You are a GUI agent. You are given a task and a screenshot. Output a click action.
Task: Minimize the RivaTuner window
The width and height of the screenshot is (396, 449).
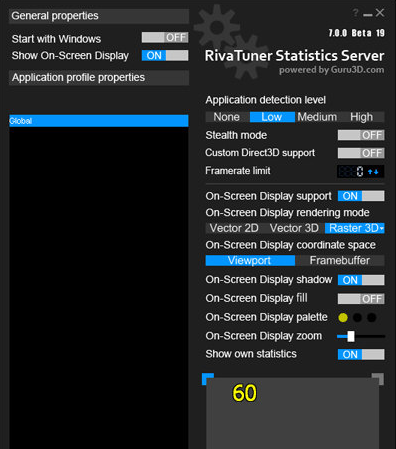pyautogui.click(x=367, y=15)
